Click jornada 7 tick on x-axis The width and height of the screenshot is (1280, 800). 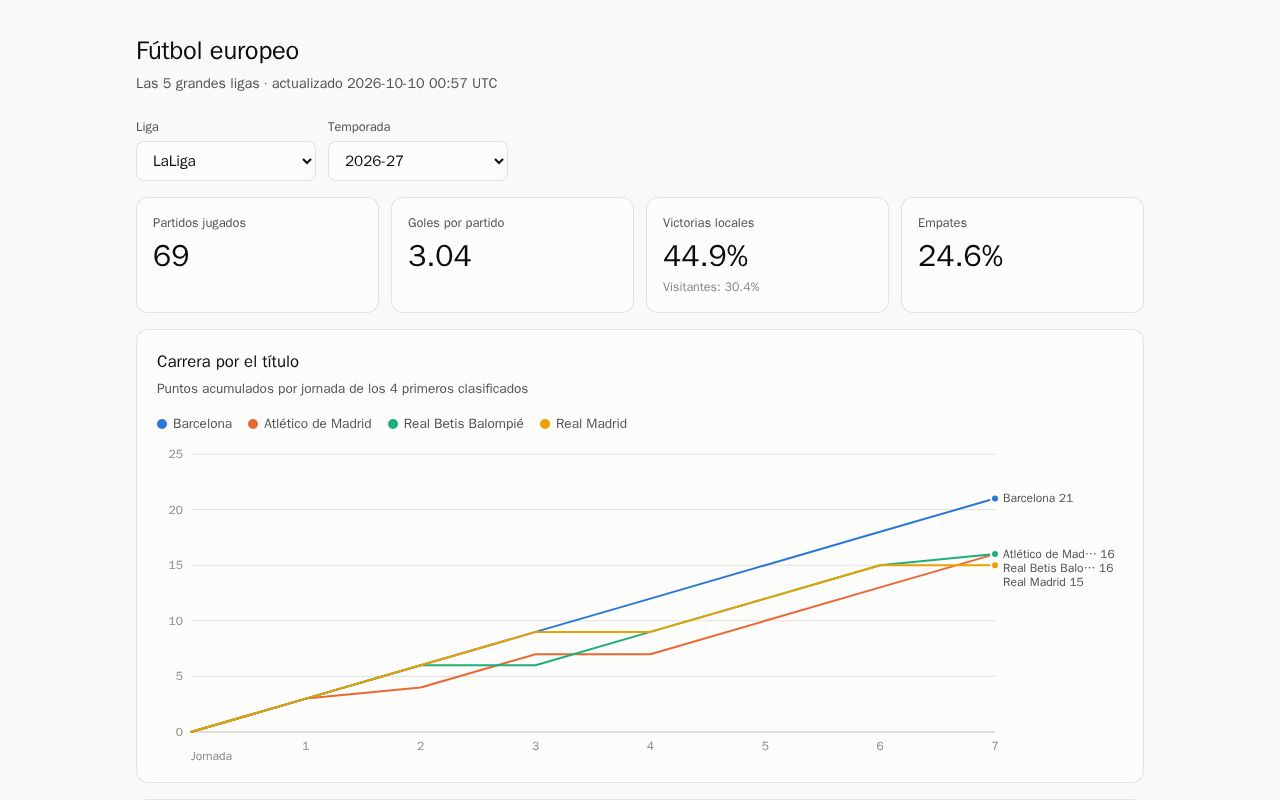[x=995, y=746]
